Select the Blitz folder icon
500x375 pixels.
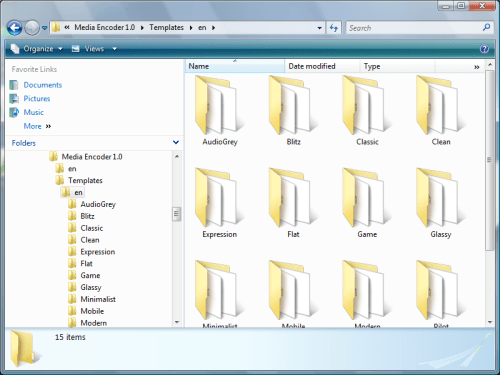tap(293, 105)
